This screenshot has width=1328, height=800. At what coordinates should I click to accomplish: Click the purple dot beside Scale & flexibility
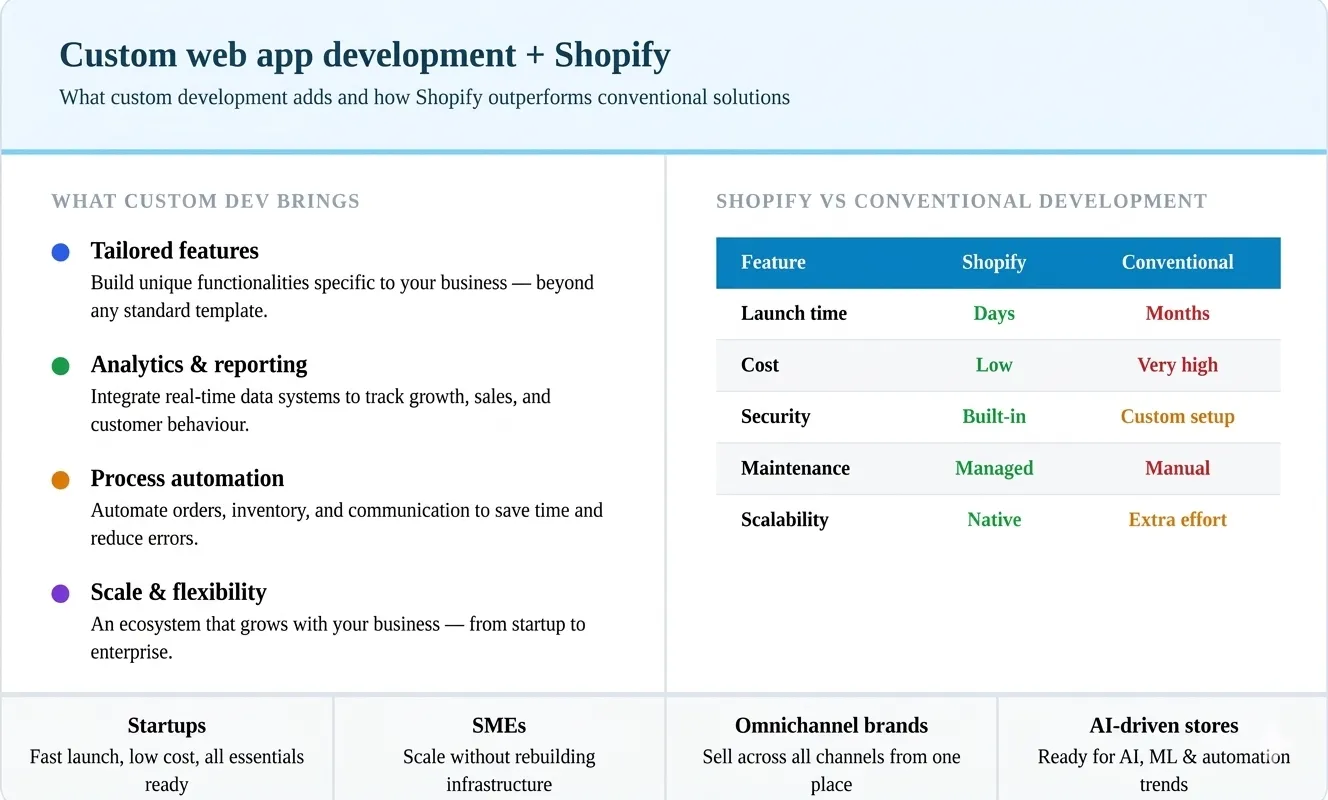pyautogui.click(x=60, y=594)
